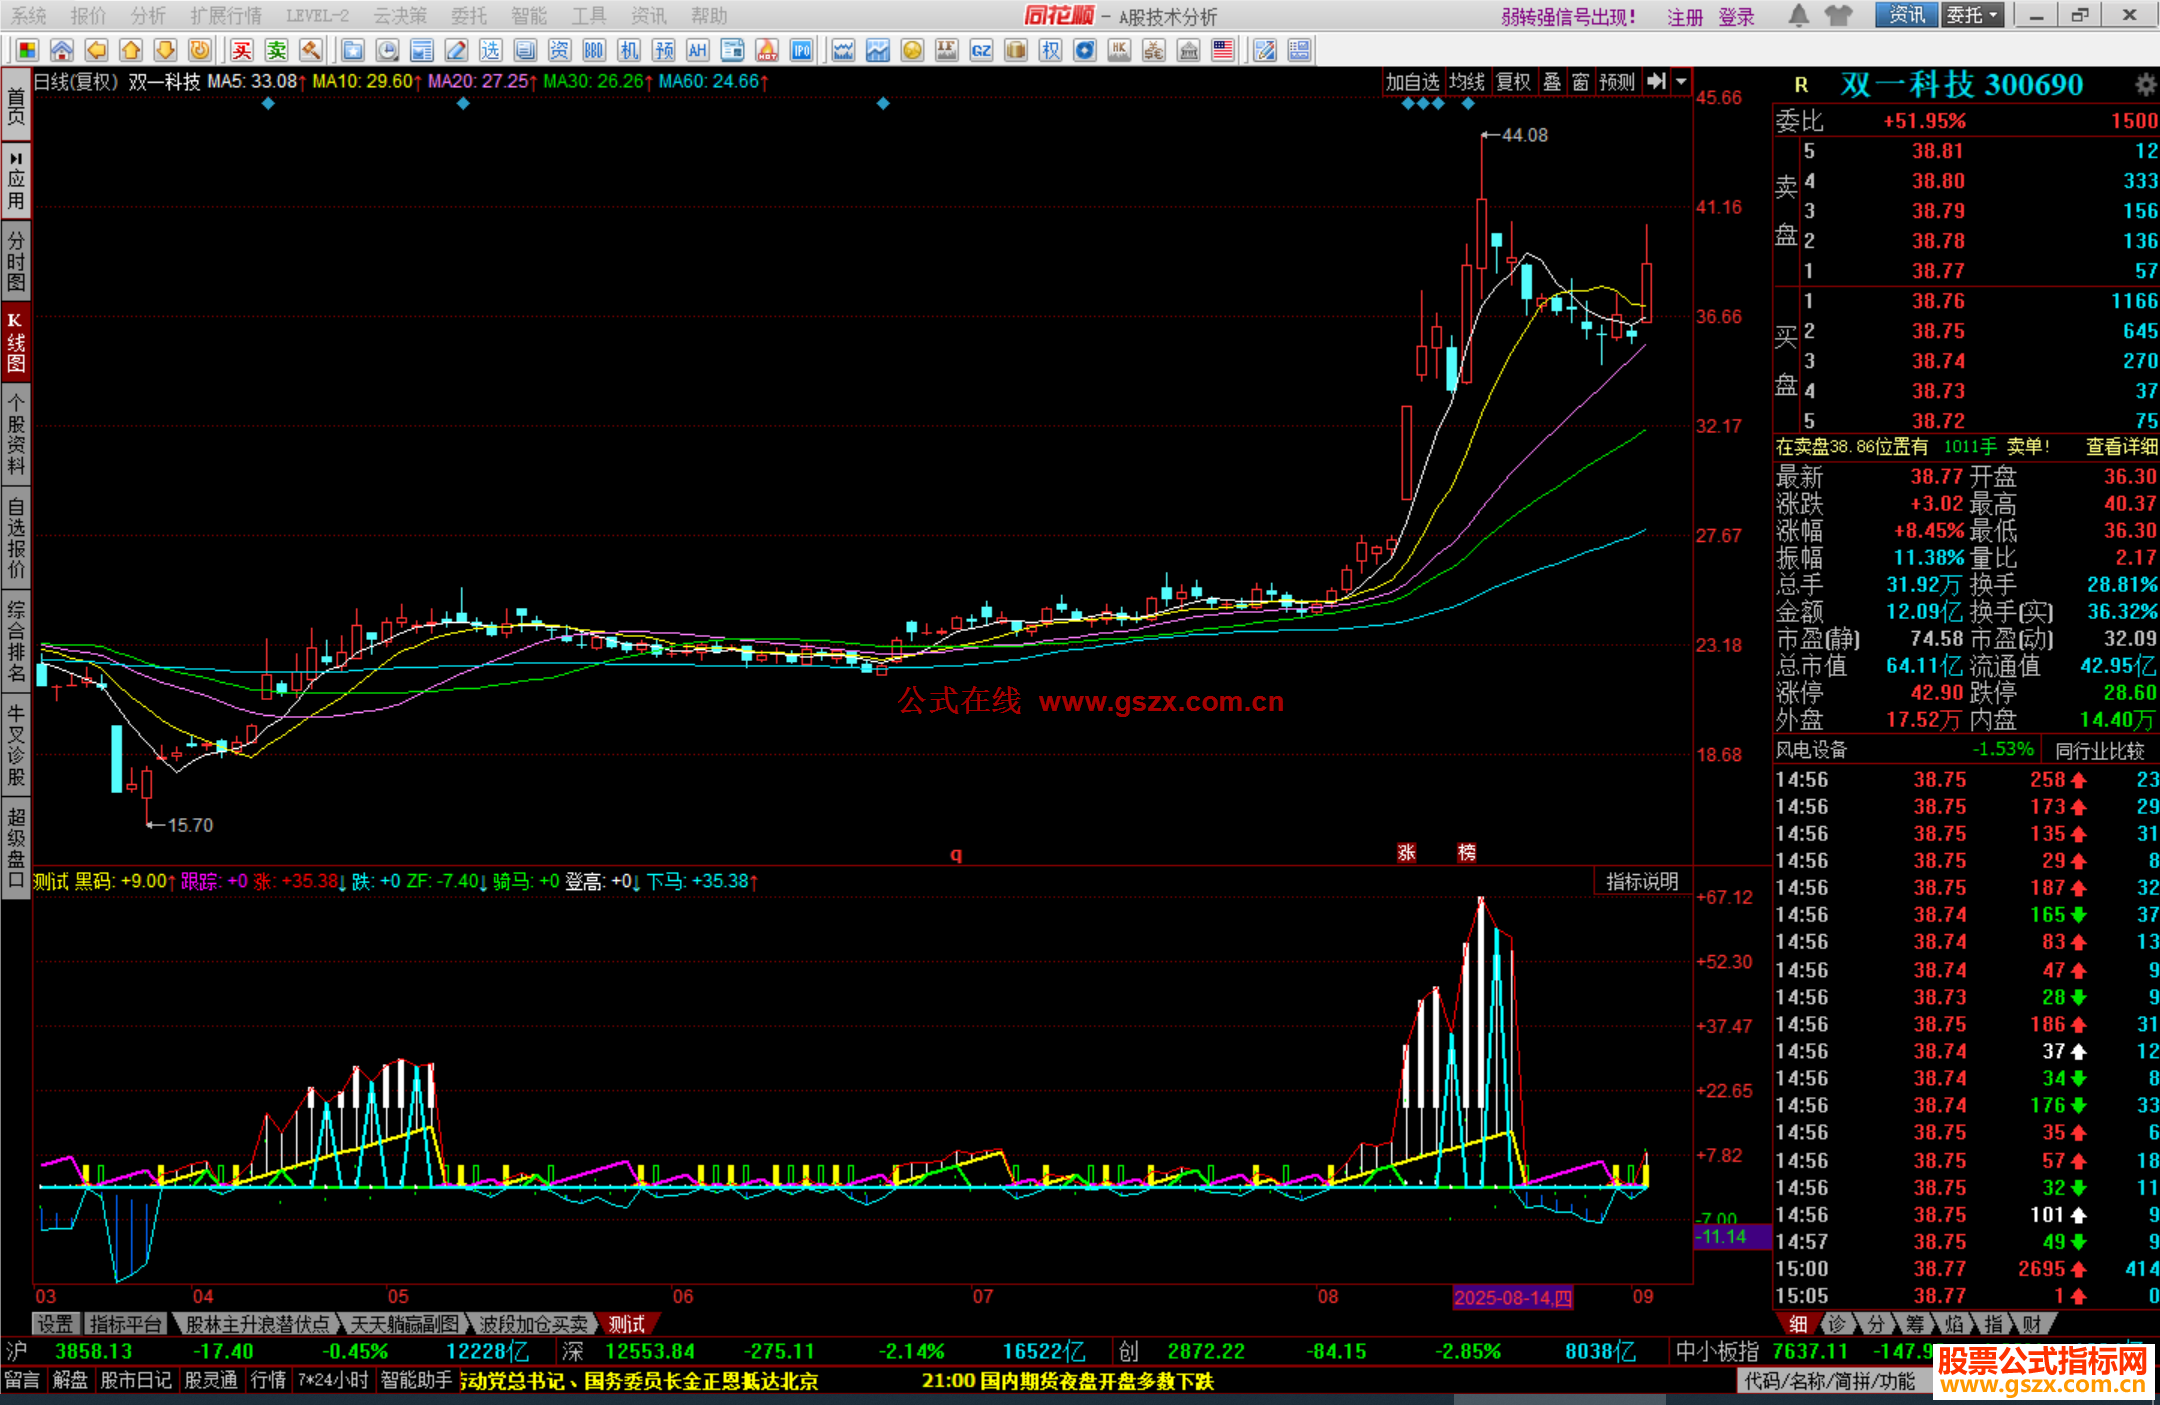The width and height of the screenshot is (2160, 1405).
Task: Click the green 卖 (sell) toolbar icon
Action: 277,50
